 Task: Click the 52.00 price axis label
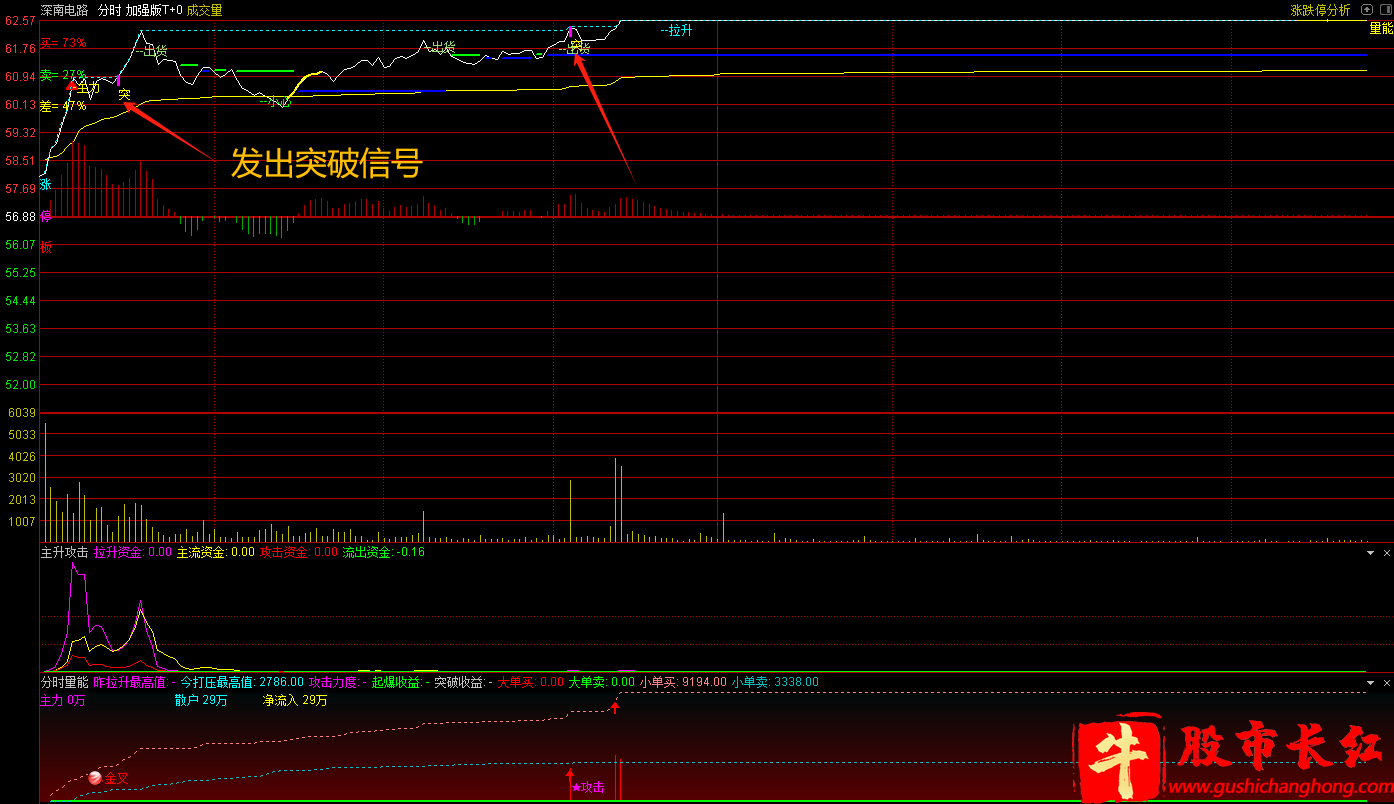coord(20,384)
